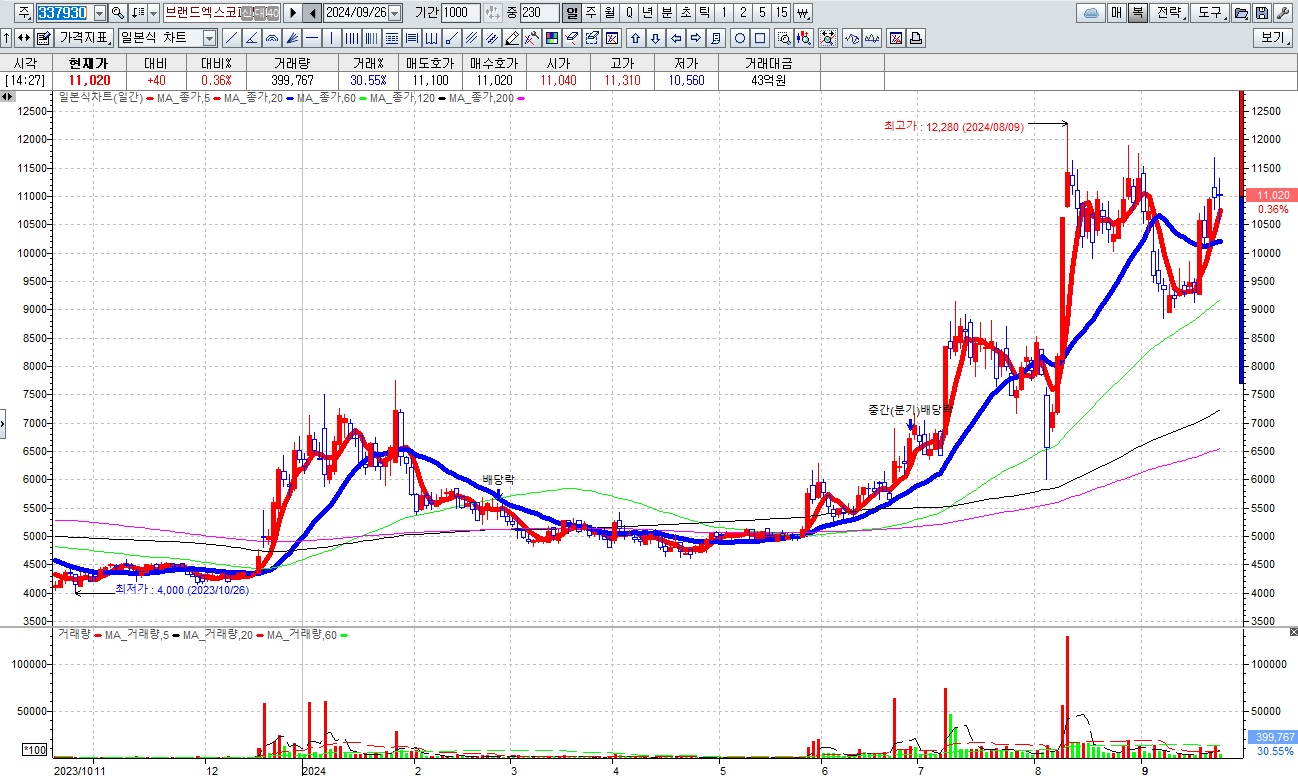
Task: Click the chart edit notepad icon
Action: tap(43, 38)
